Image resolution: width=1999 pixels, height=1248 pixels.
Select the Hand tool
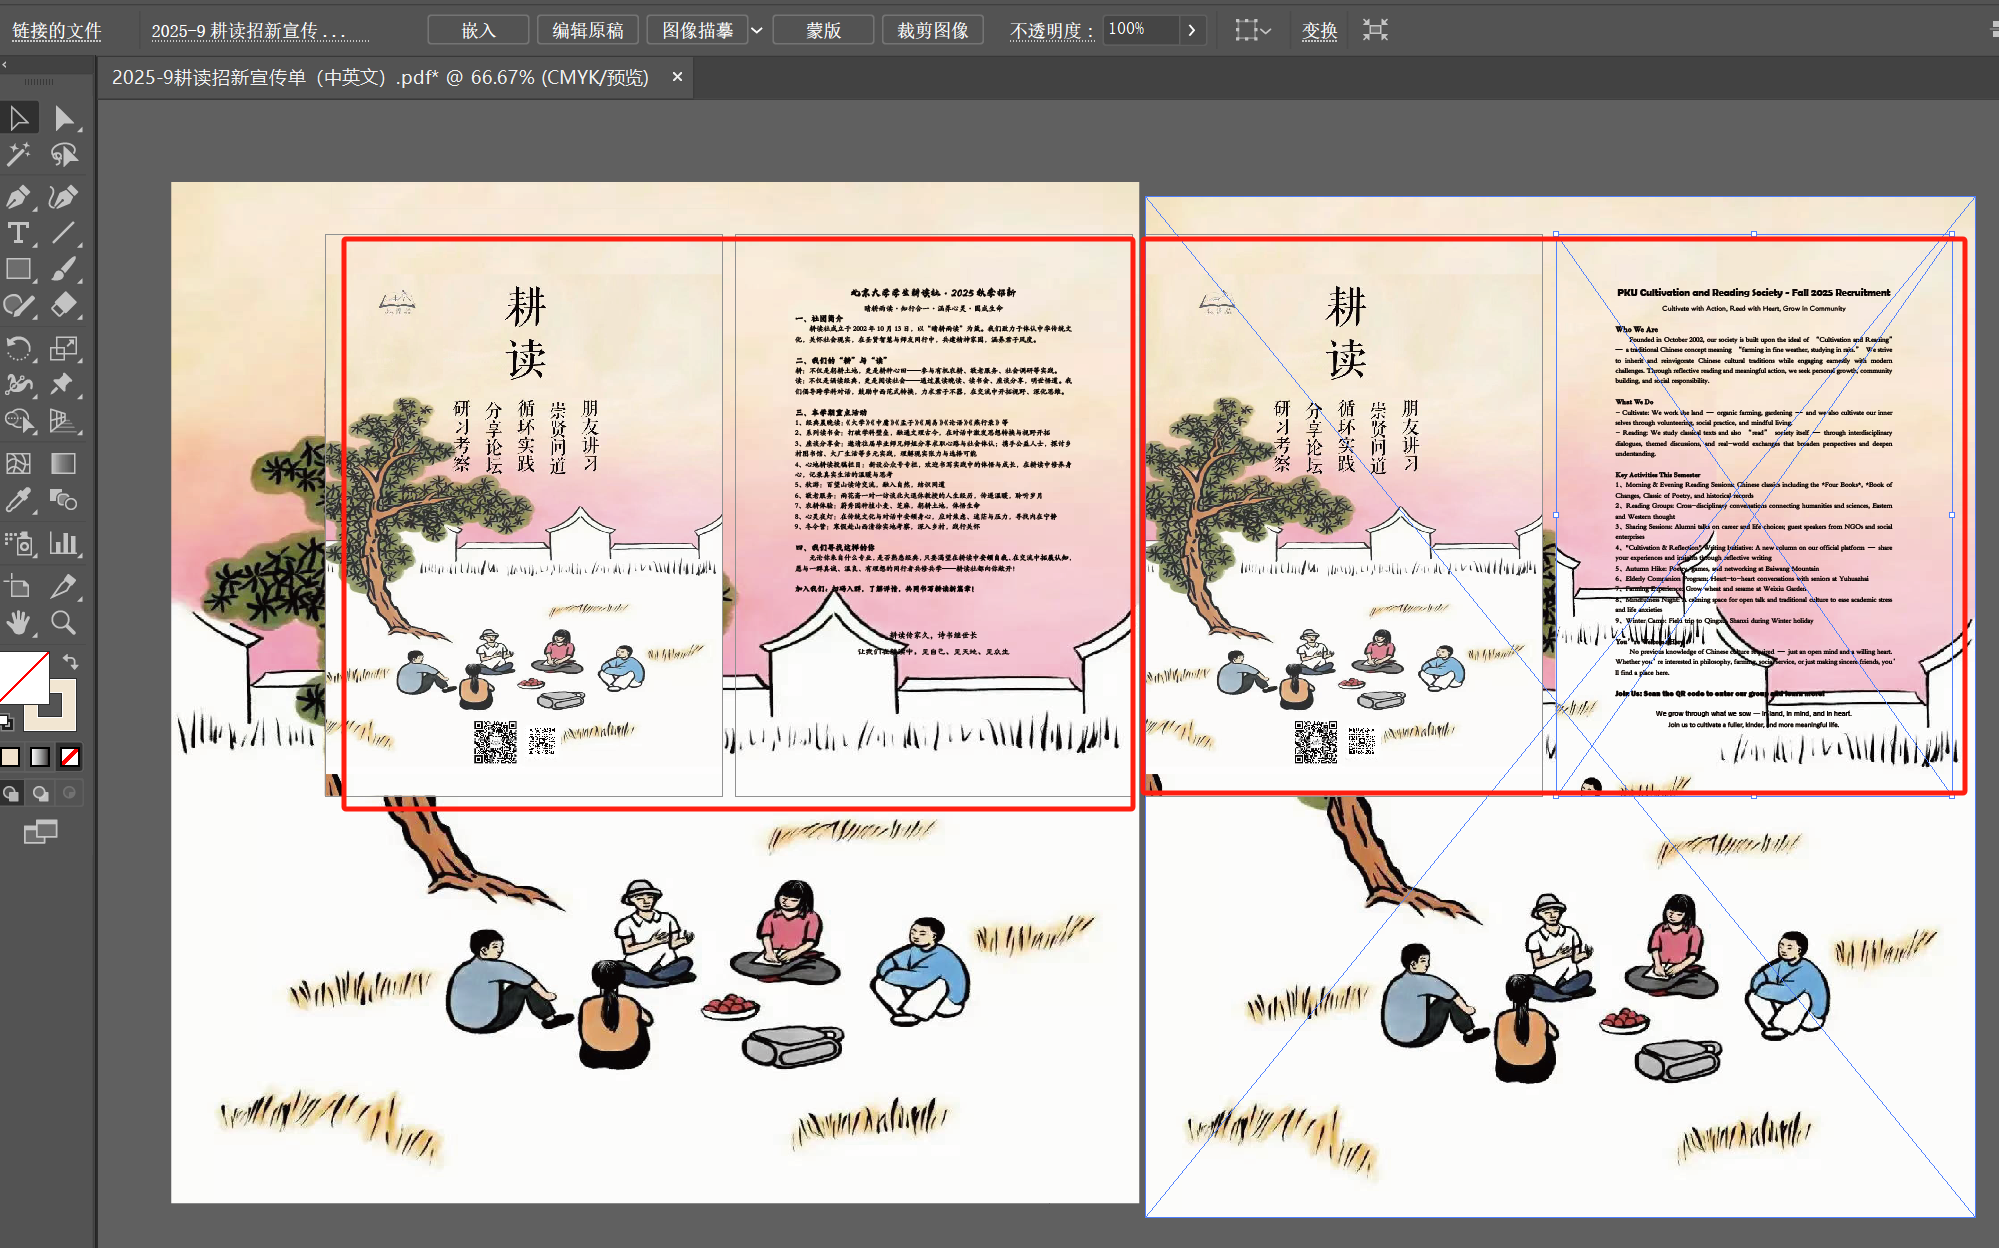click(x=19, y=622)
